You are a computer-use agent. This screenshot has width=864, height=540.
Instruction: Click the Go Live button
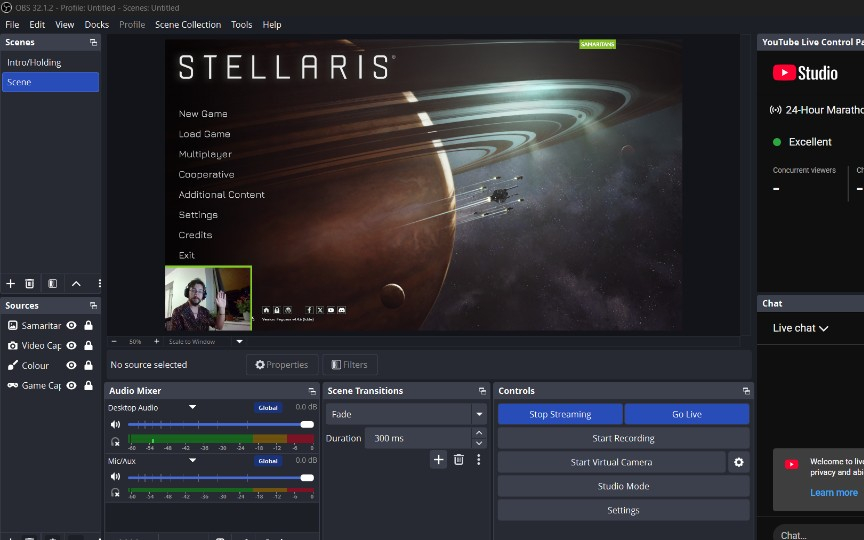(687, 414)
